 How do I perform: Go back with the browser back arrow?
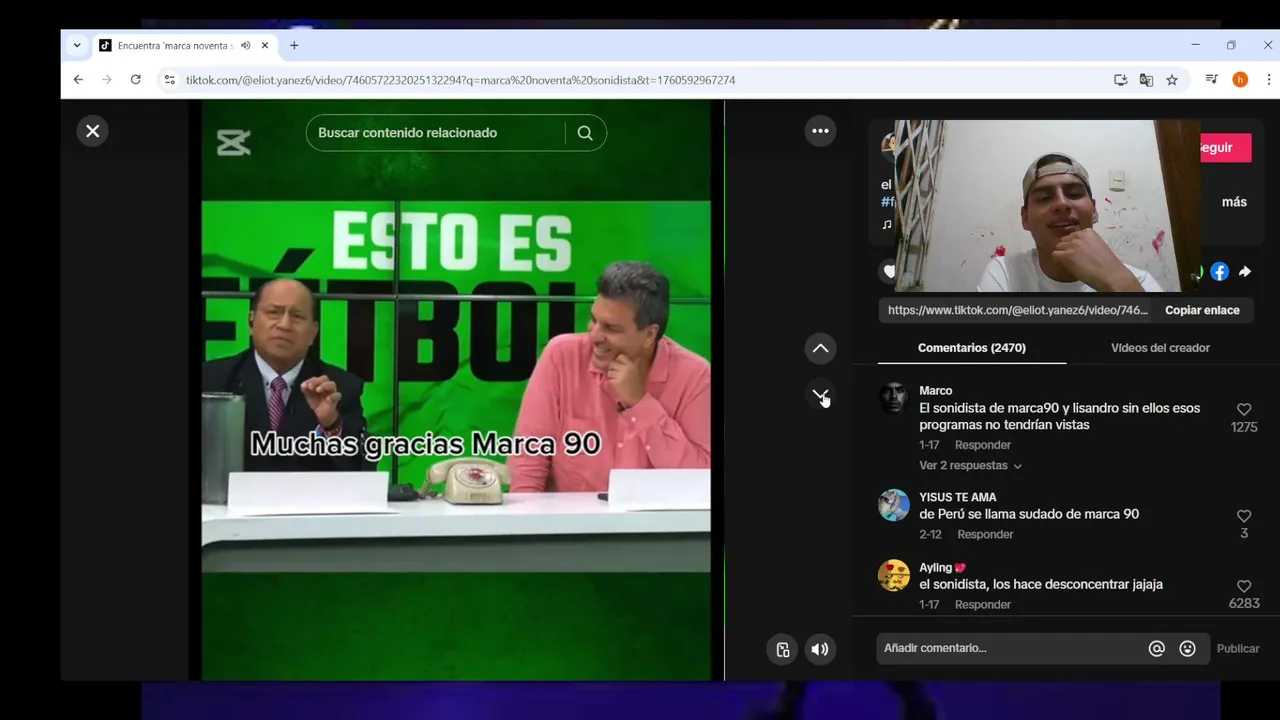pos(78,80)
